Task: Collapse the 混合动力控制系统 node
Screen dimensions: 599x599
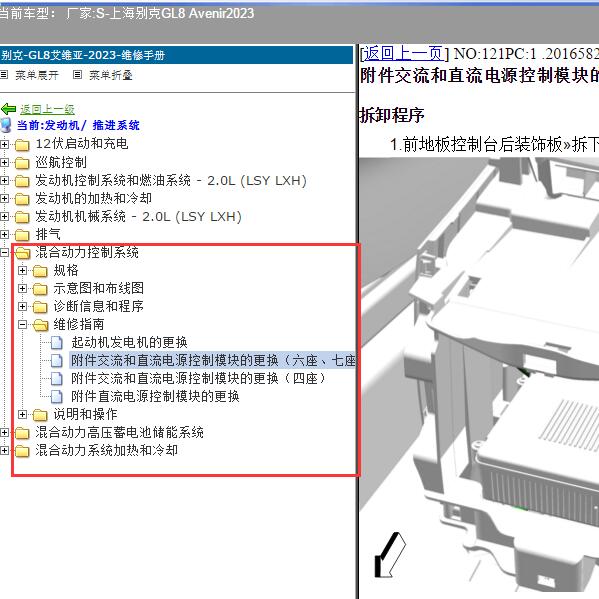Action: pyautogui.click(x=4, y=252)
